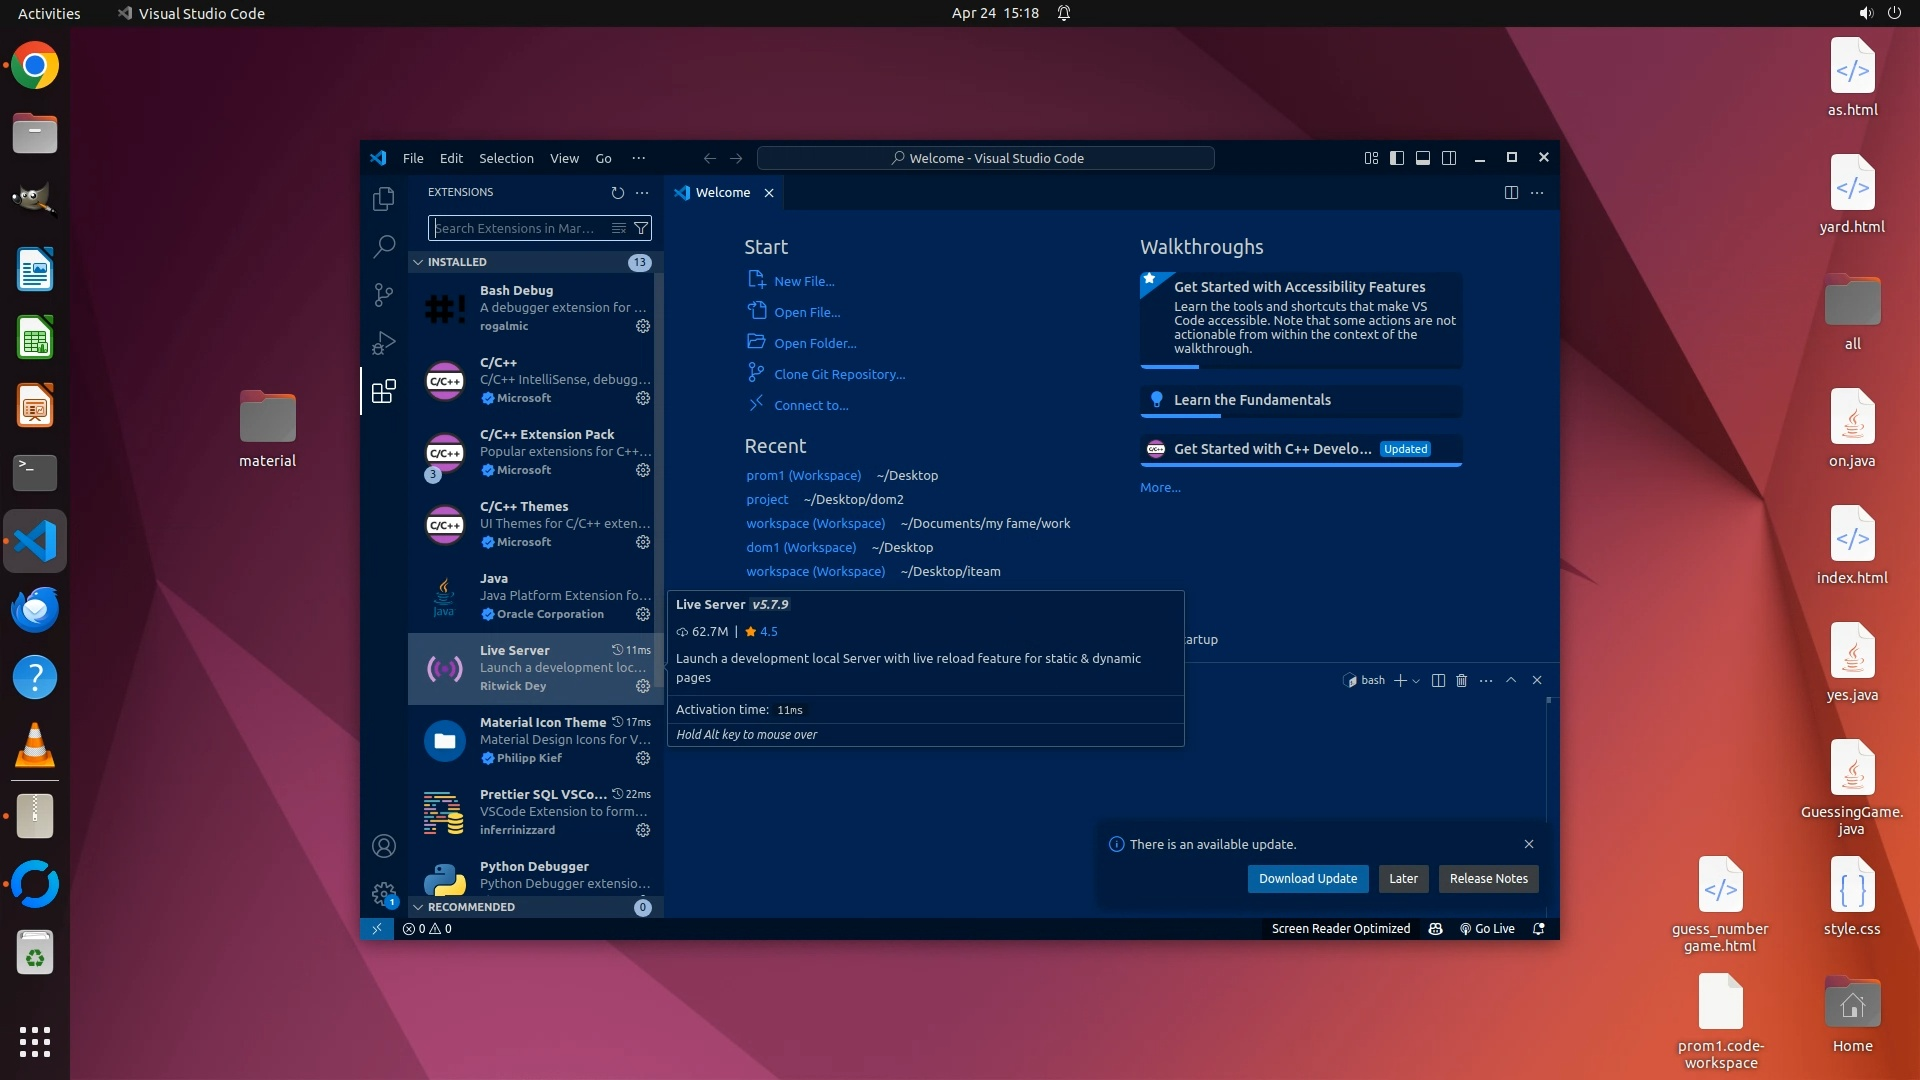1920x1080 pixels.
Task: Click the Download Update button
Action: point(1307,878)
